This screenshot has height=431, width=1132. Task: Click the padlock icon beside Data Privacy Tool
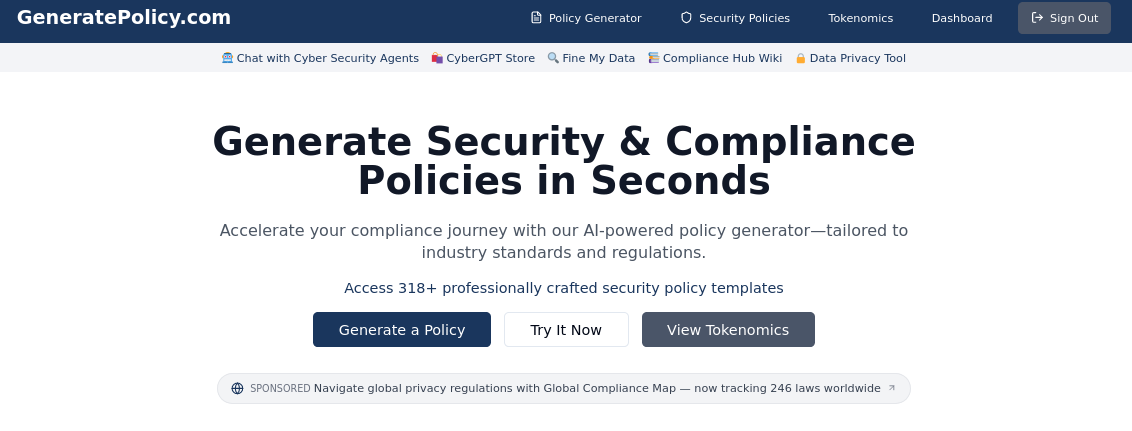tap(801, 58)
